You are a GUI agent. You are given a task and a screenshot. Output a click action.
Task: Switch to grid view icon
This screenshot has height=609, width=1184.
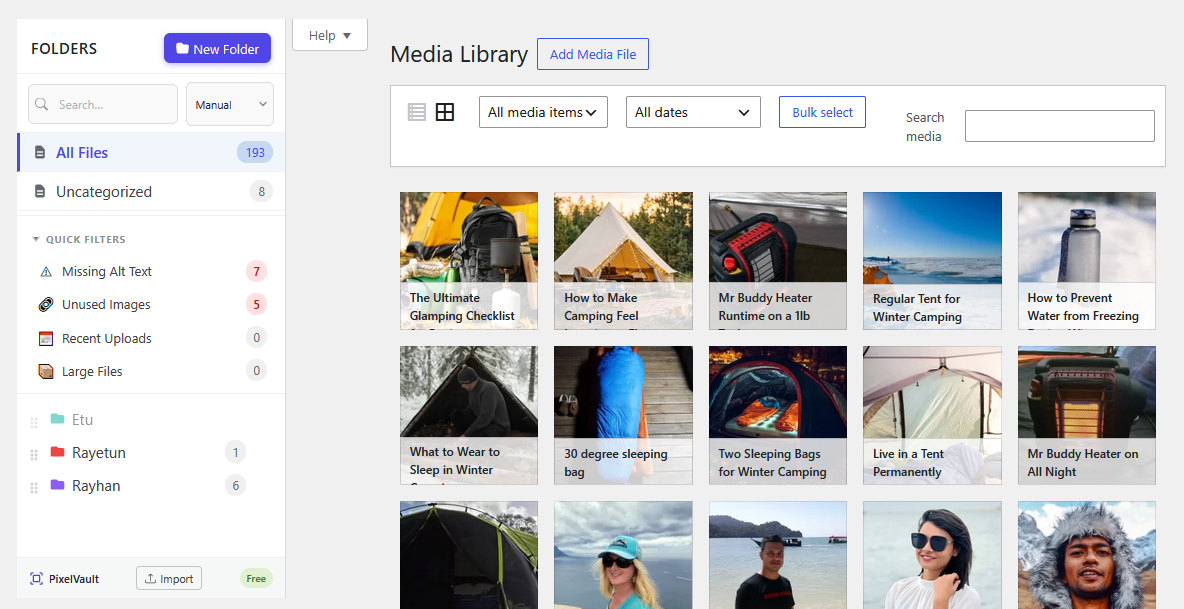coord(446,112)
